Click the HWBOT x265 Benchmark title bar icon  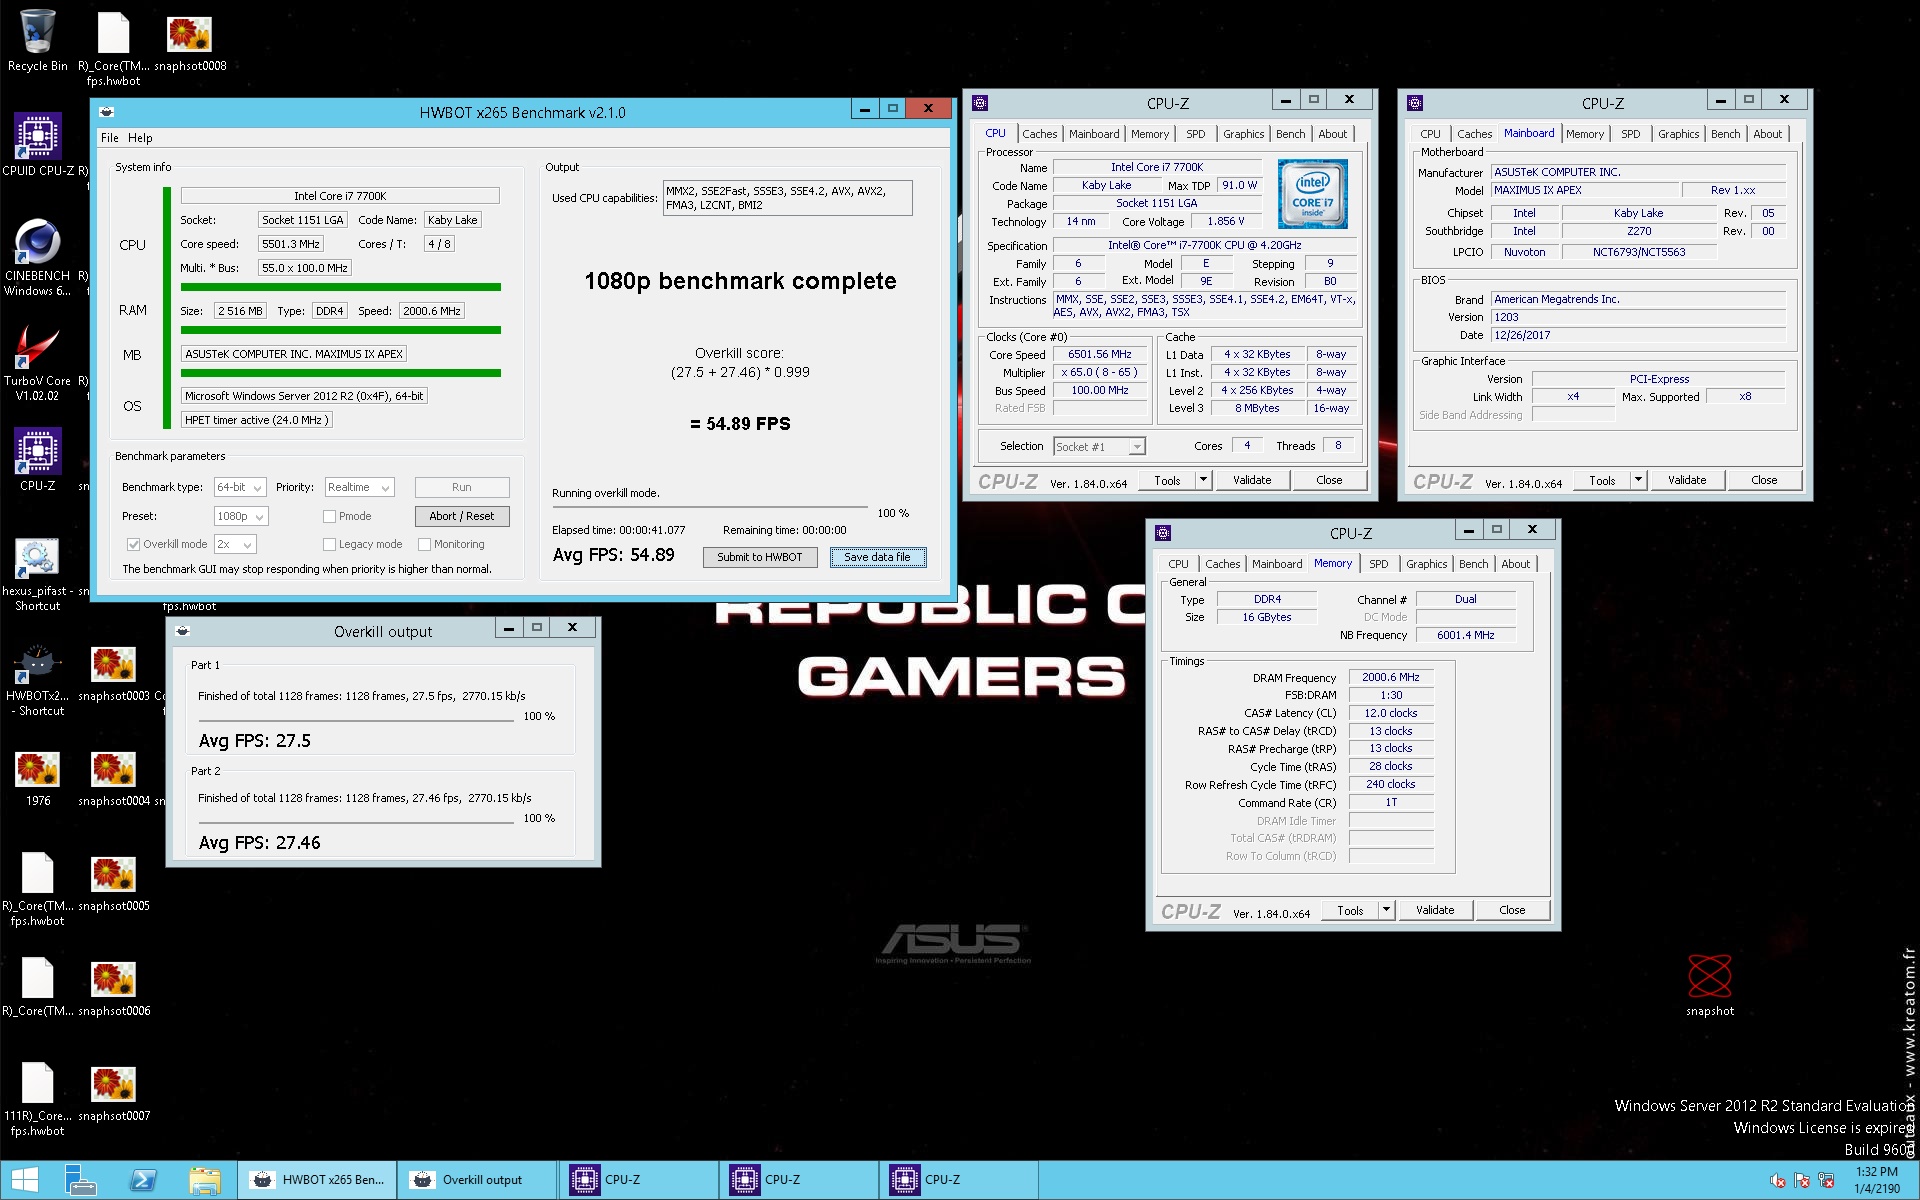pyautogui.click(x=107, y=112)
